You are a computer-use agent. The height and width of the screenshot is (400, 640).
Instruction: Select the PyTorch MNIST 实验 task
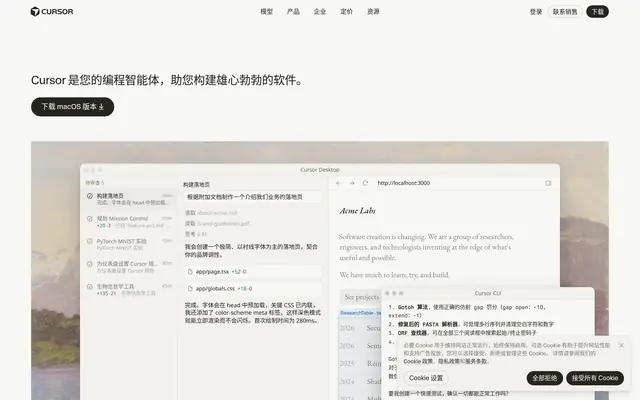(x=130, y=244)
